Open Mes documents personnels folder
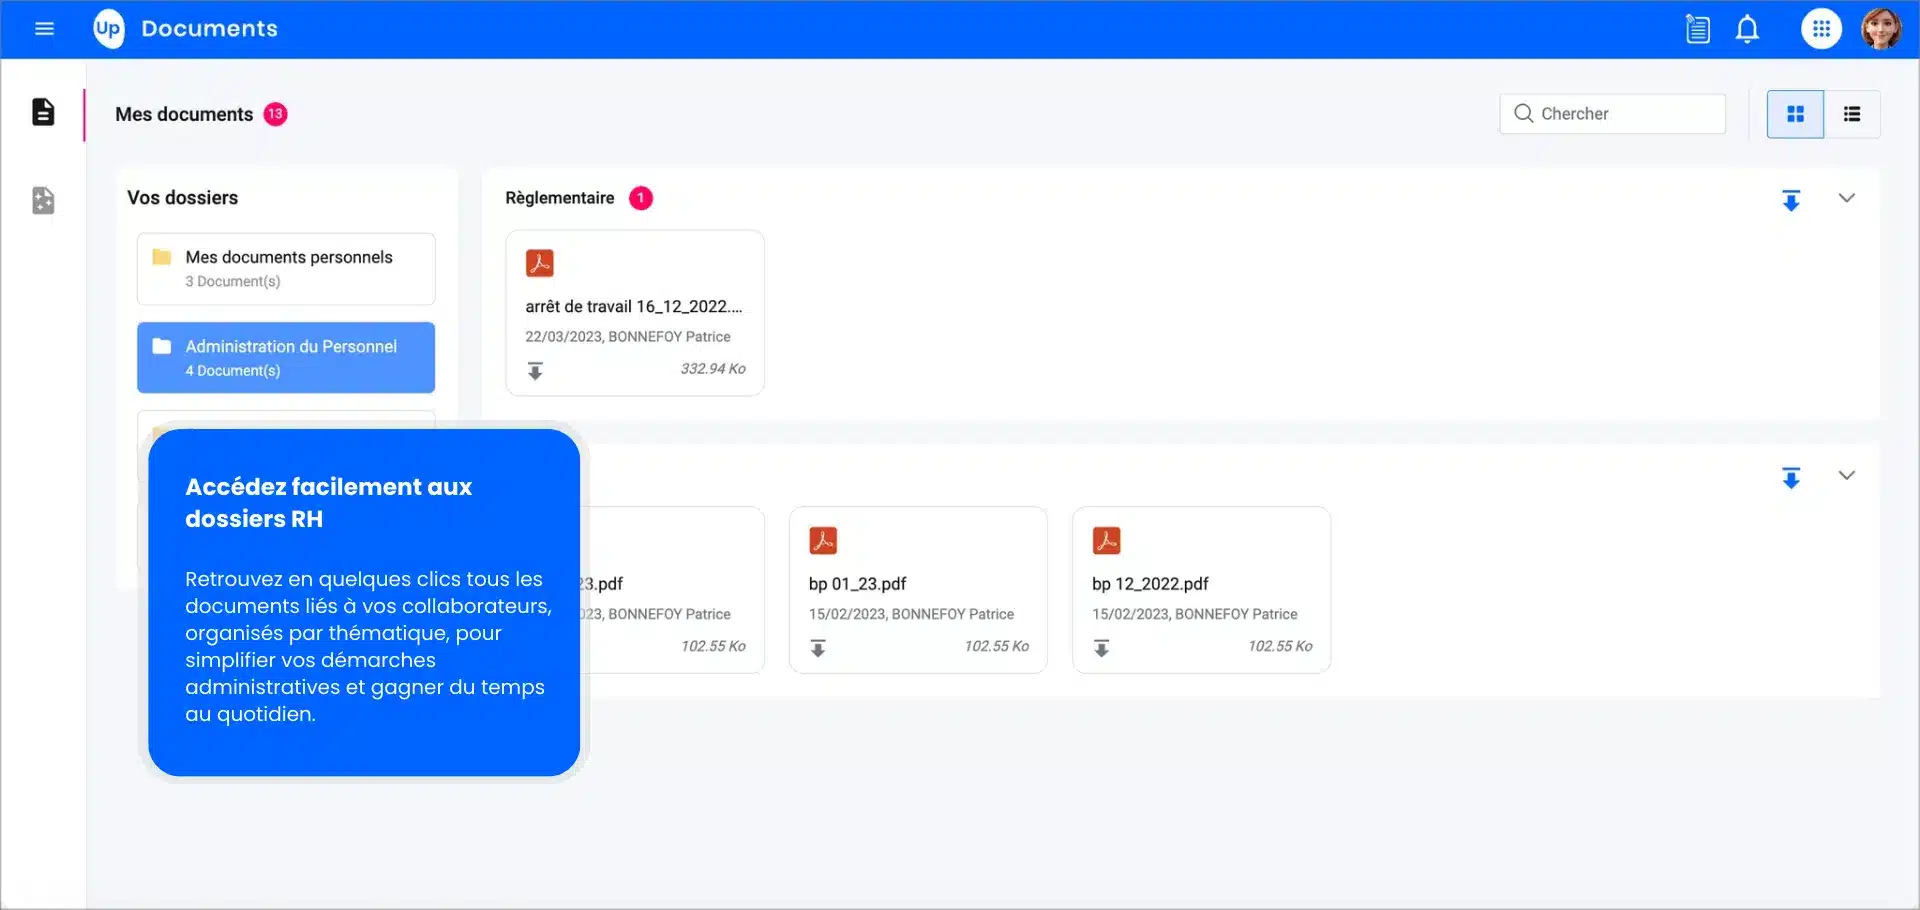Screen dimensions: 1920x910 point(286,268)
